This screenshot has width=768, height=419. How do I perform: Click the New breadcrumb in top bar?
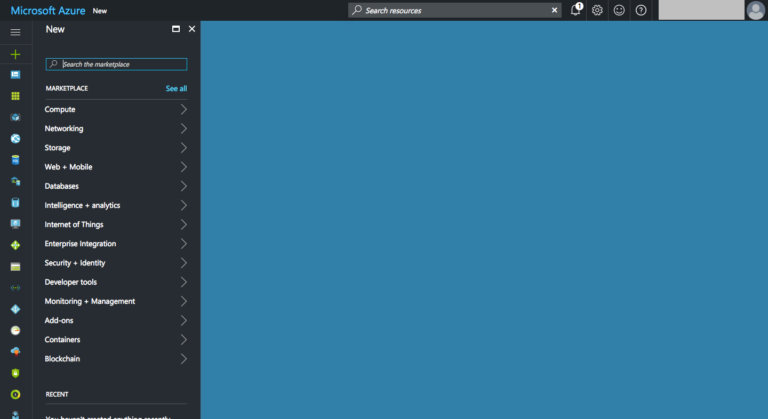pos(100,11)
